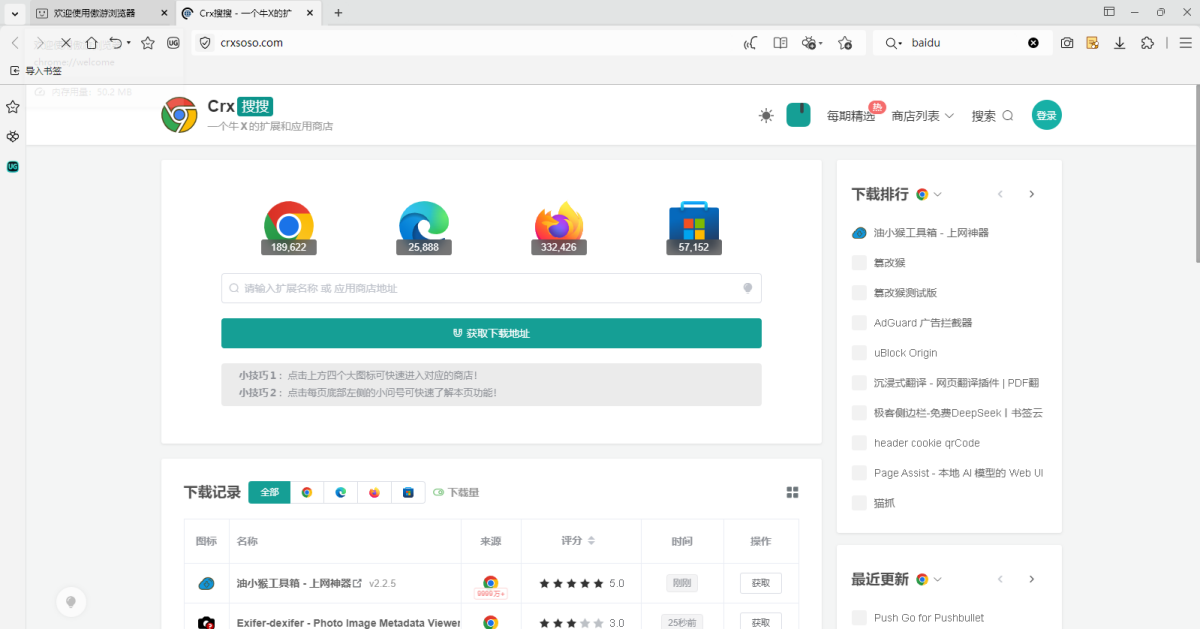The image size is (1200, 629).
Task: Select the Chrome filter tab under 下载记录
Action: pyautogui.click(x=307, y=492)
